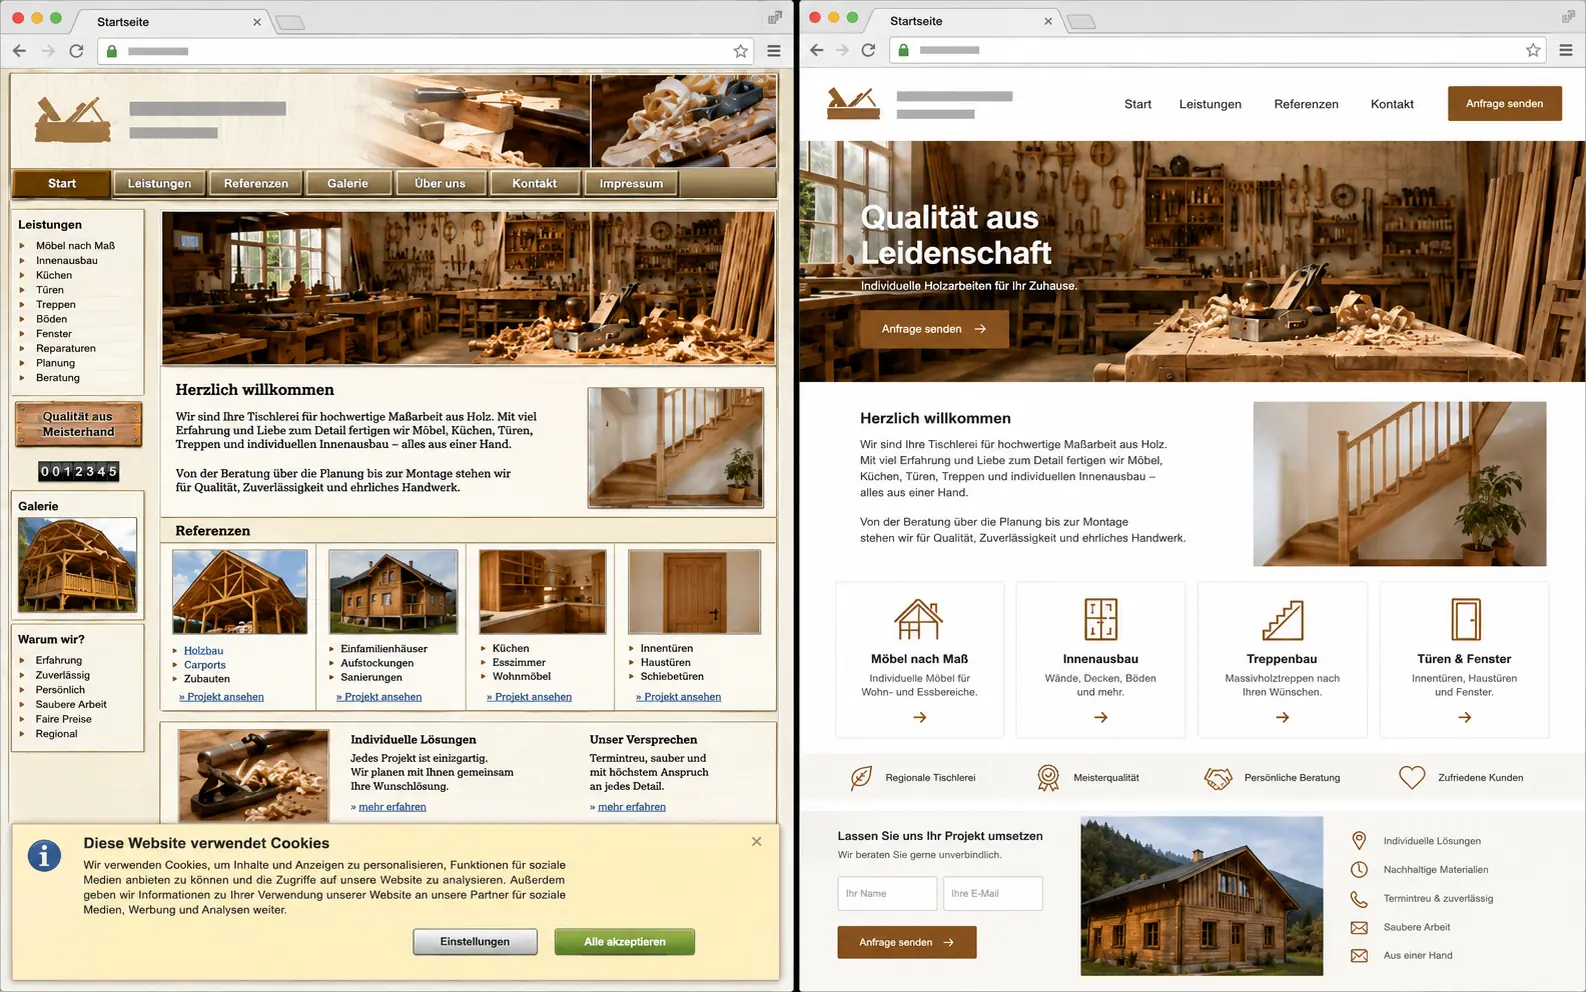Screen dimensions: 1586x992
Task: Accept all cookies with Alle akzeptieren
Action: pos(624,942)
